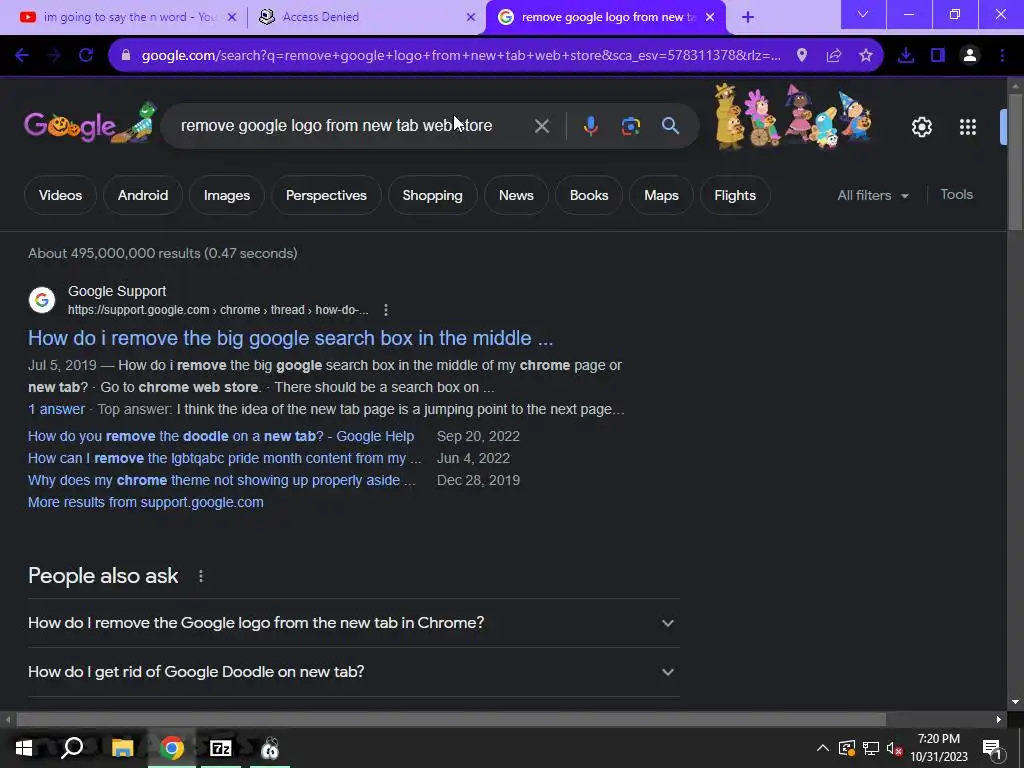Start voice search with the microphone icon
Screen dimensions: 1024x768
point(590,126)
